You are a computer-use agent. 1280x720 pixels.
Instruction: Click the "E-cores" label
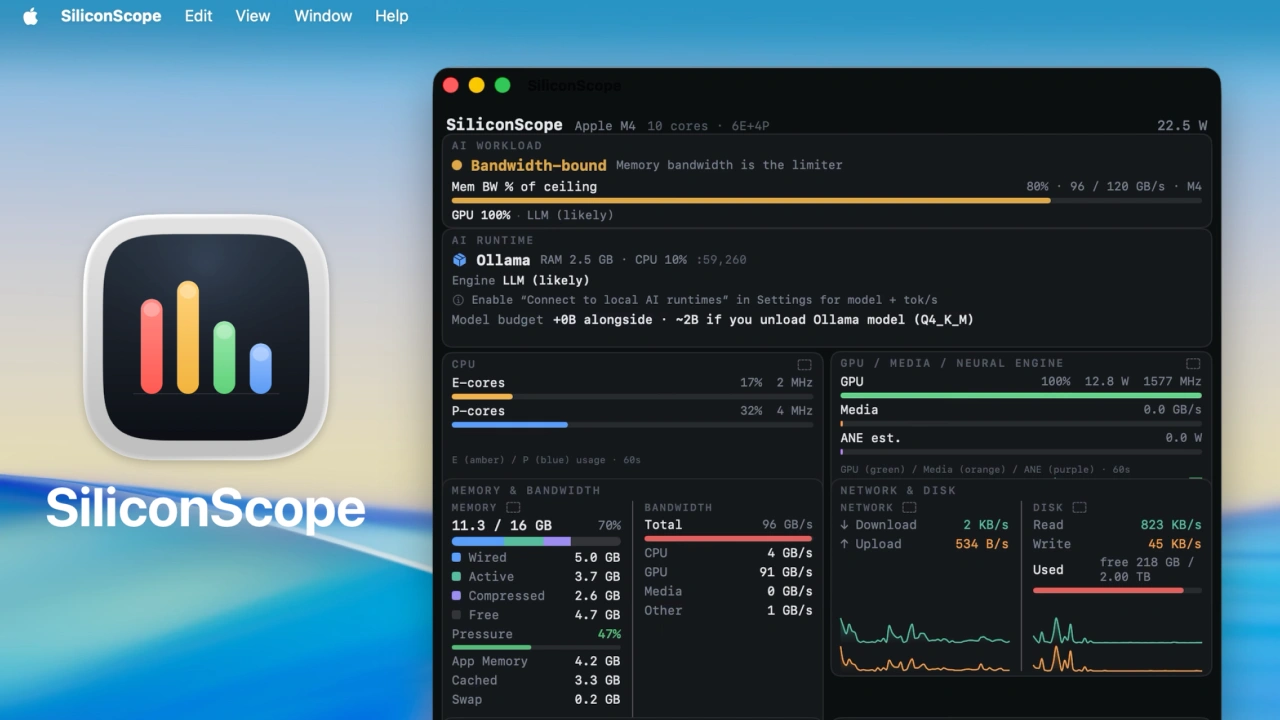click(x=478, y=383)
